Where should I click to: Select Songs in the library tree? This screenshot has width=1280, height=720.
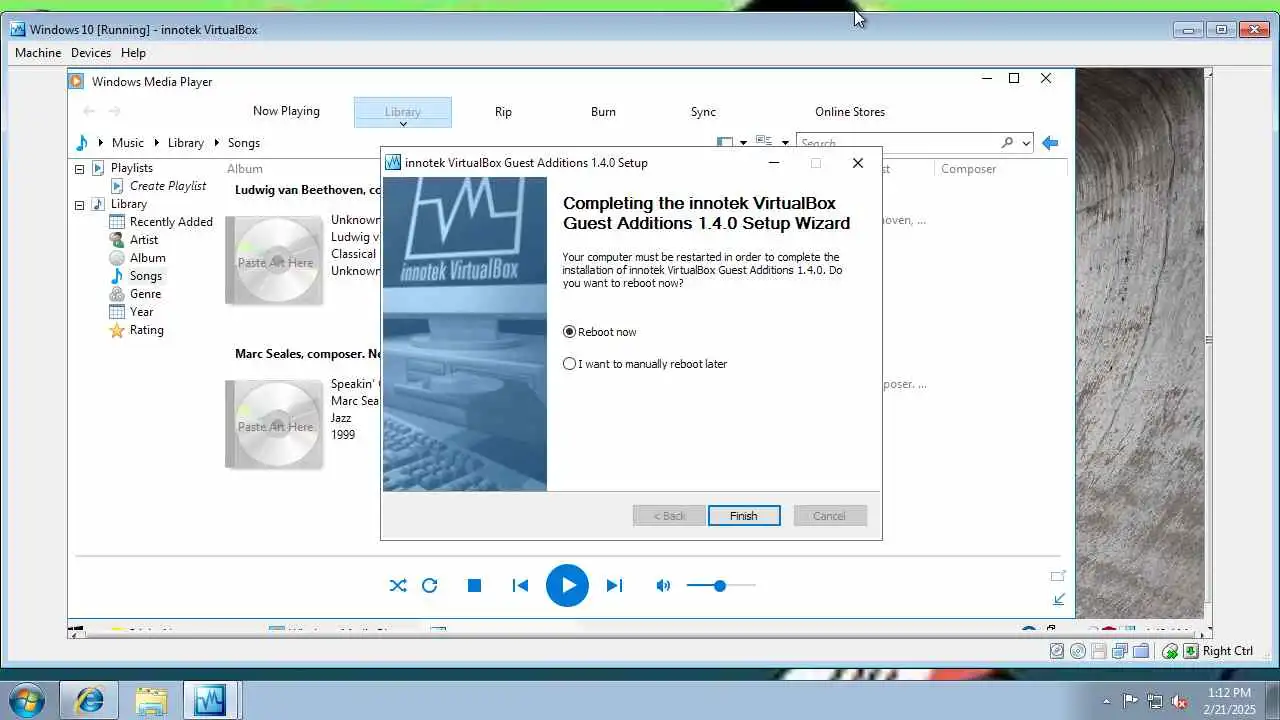(x=146, y=276)
